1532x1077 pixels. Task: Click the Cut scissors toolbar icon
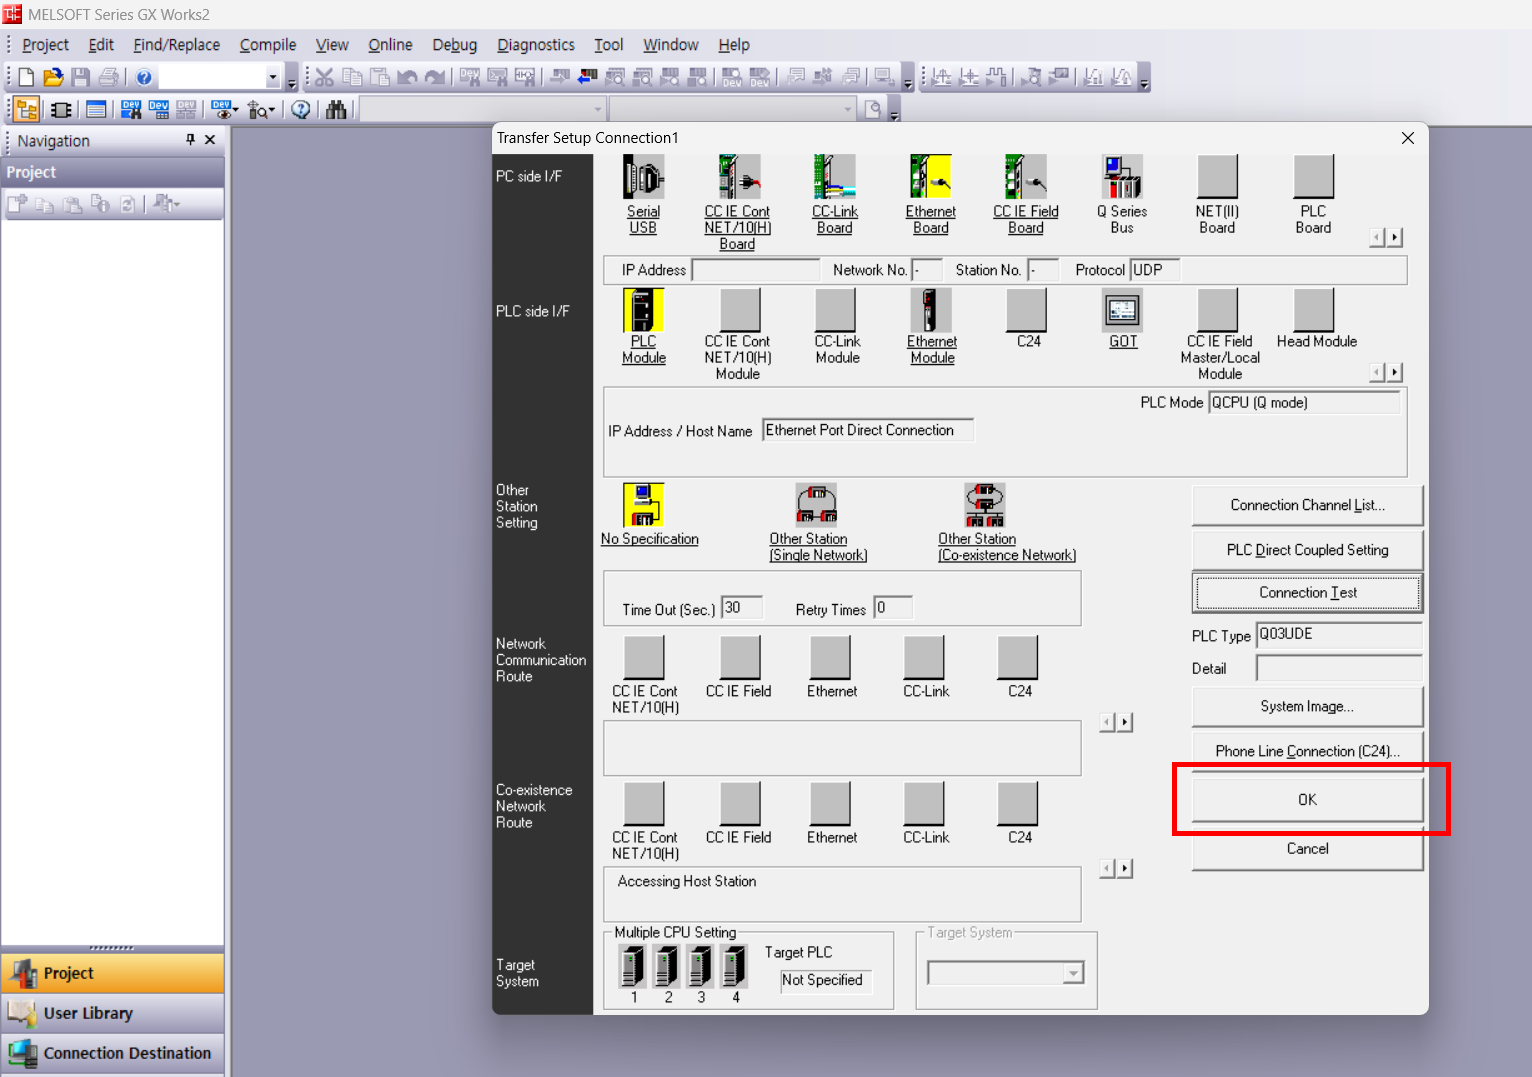pos(325,77)
